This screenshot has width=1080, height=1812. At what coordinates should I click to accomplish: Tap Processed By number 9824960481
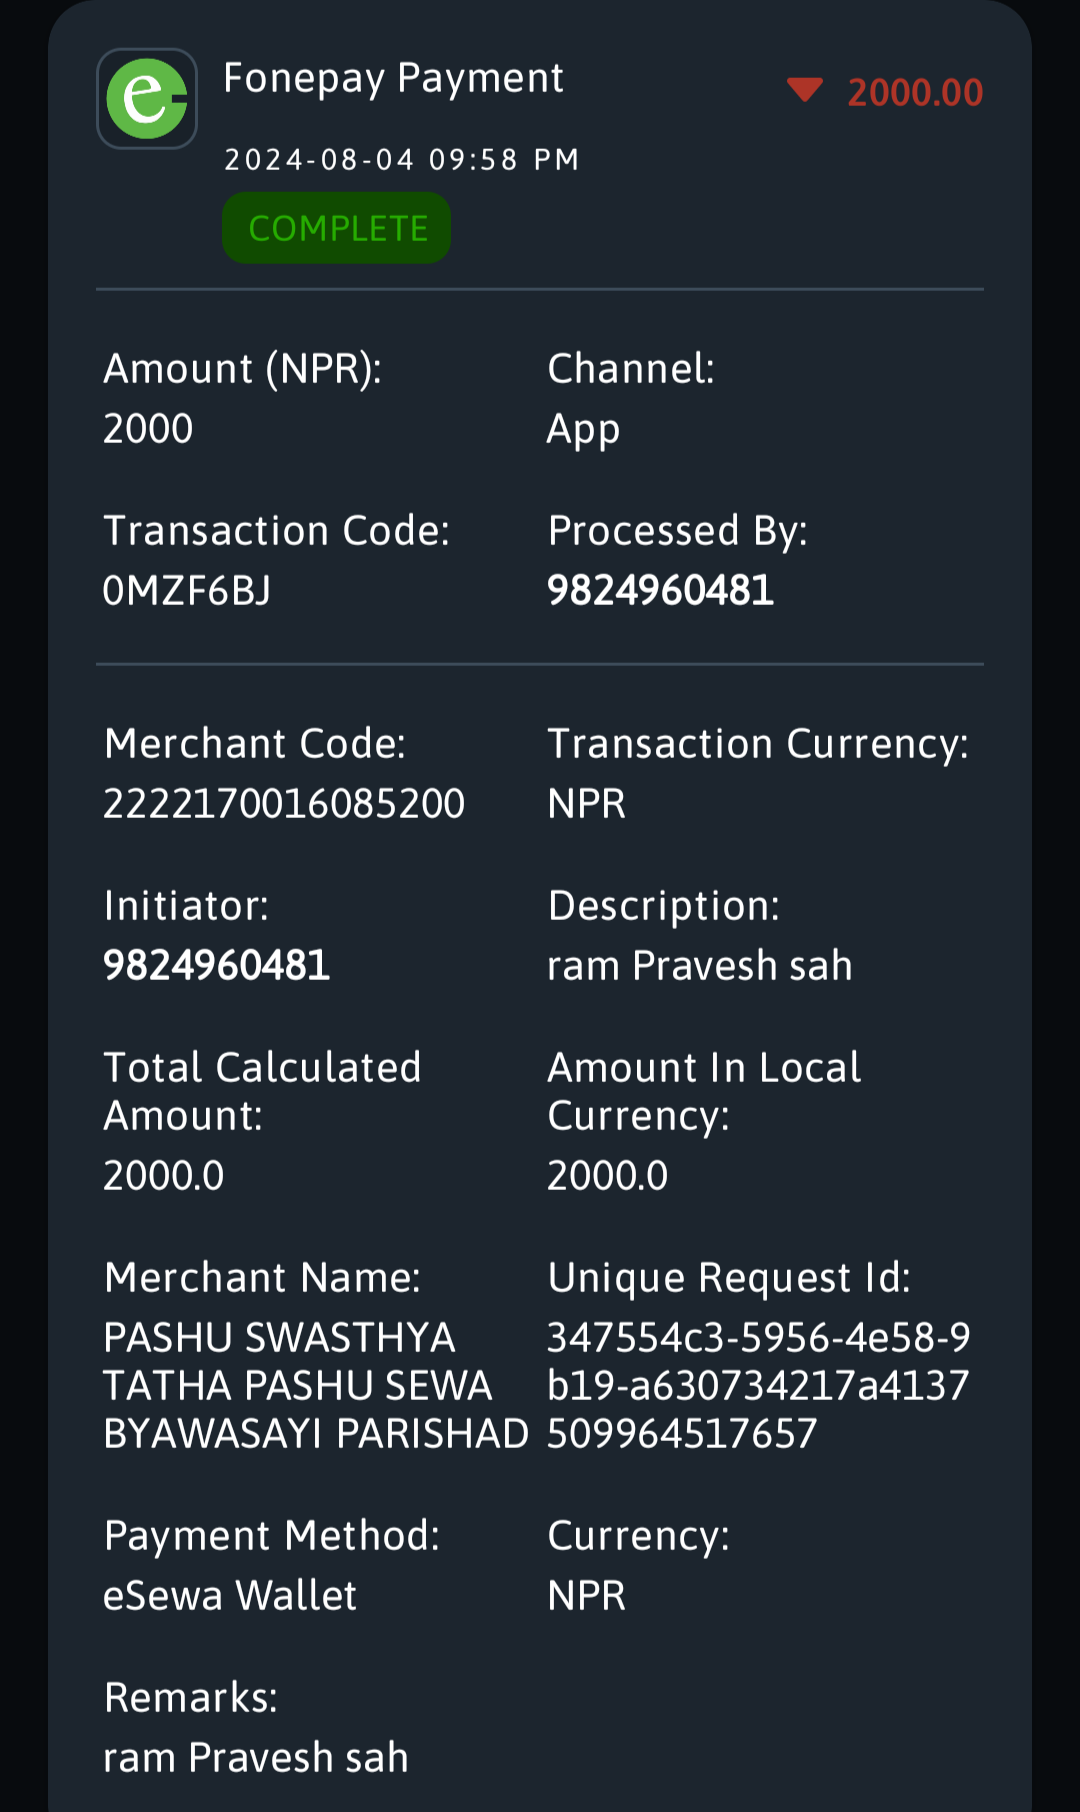pyautogui.click(x=660, y=591)
